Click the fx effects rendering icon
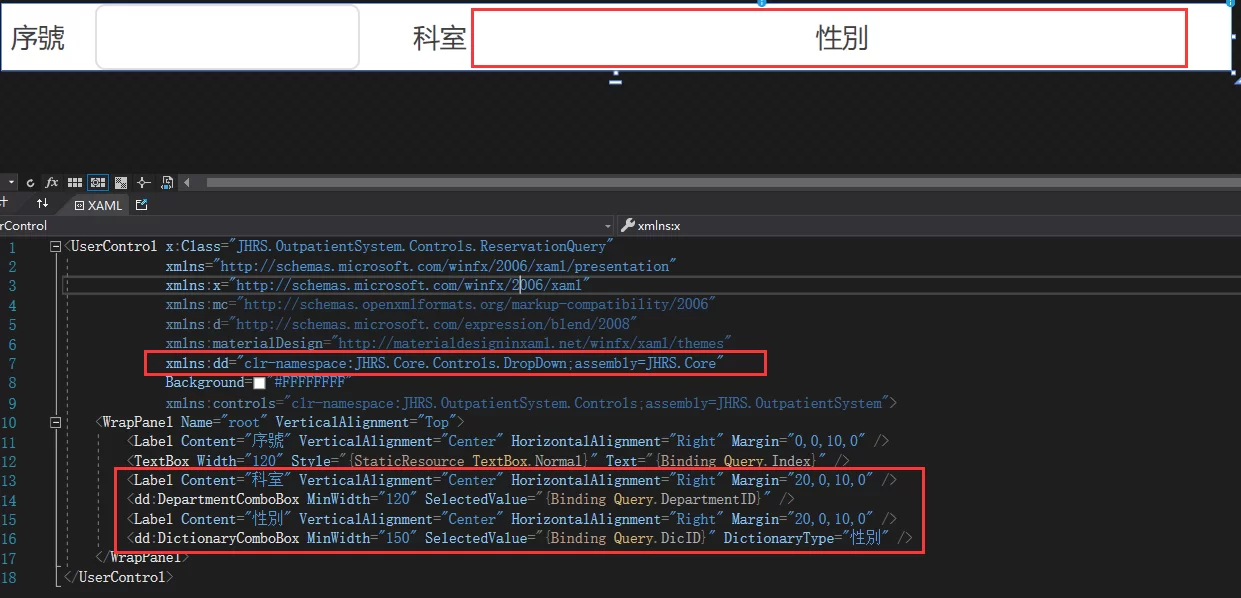1241x598 pixels. 51,182
